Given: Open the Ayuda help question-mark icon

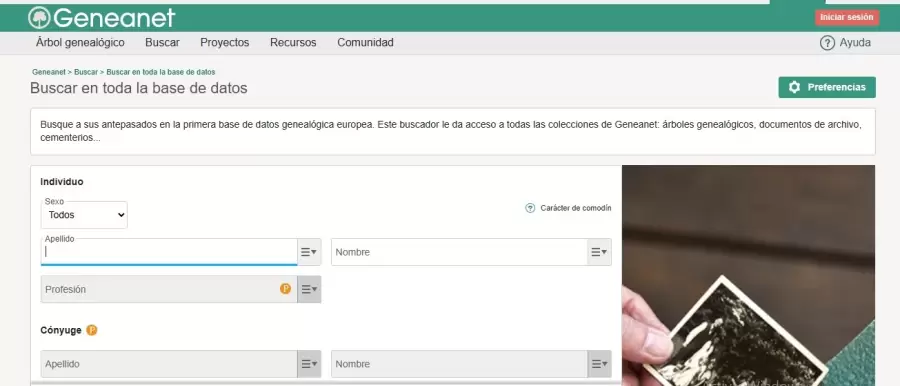Looking at the screenshot, I should pos(827,43).
